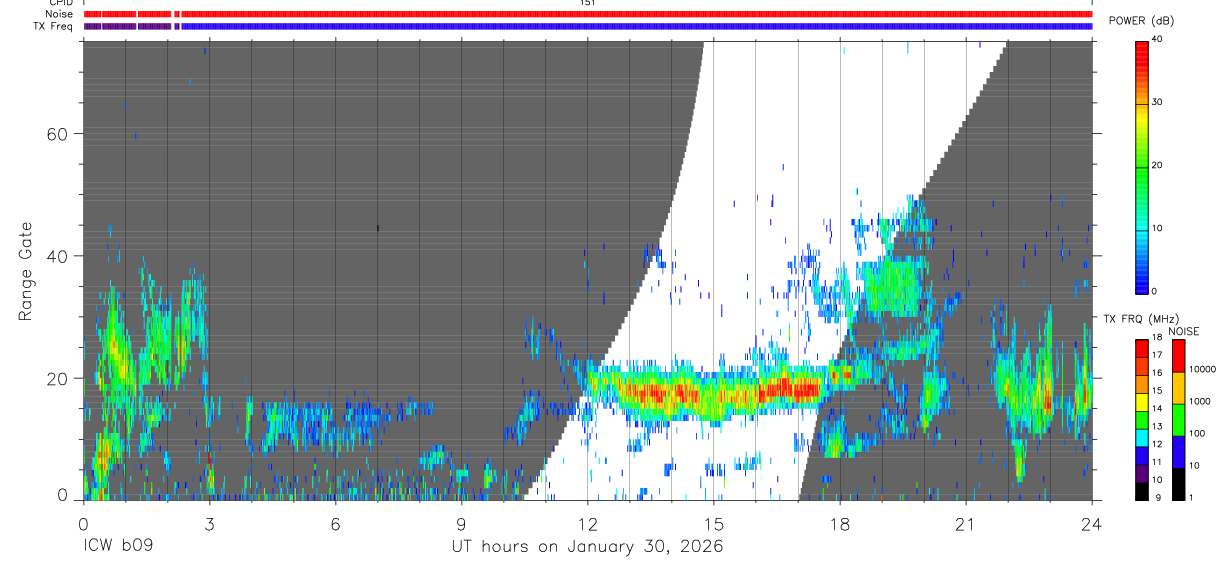Click the 'TX Freq' row label at top left

[54, 26]
